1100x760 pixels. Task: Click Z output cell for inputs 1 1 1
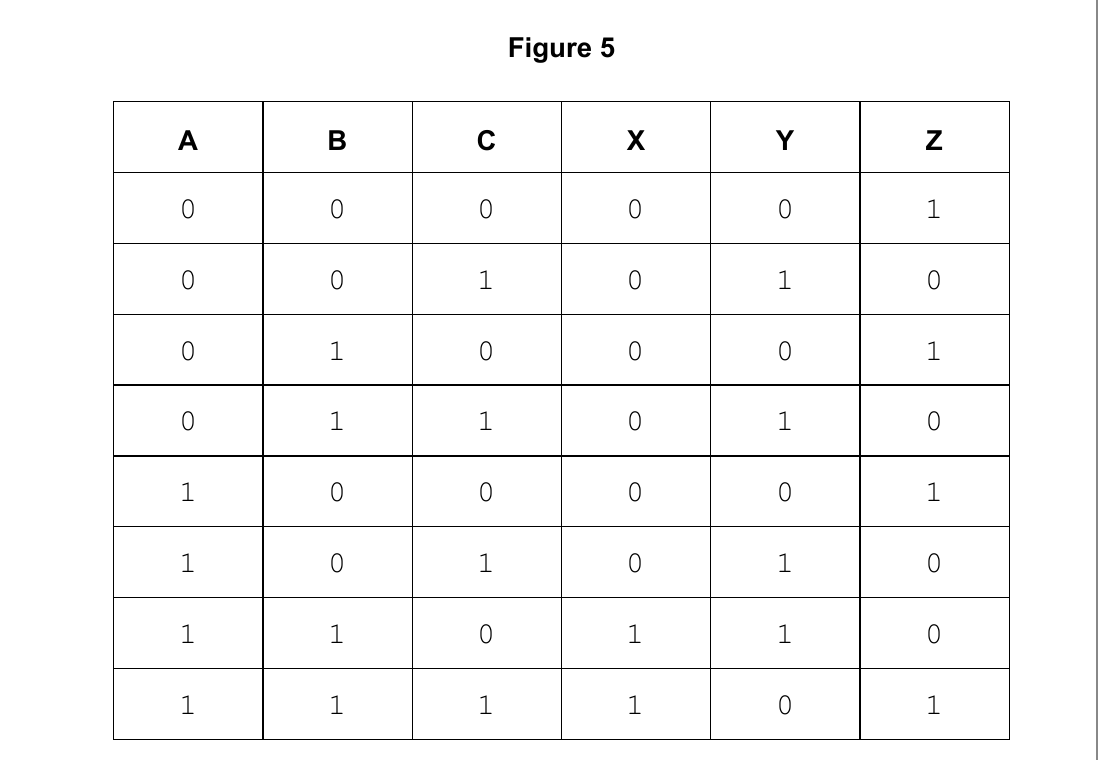[934, 705]
